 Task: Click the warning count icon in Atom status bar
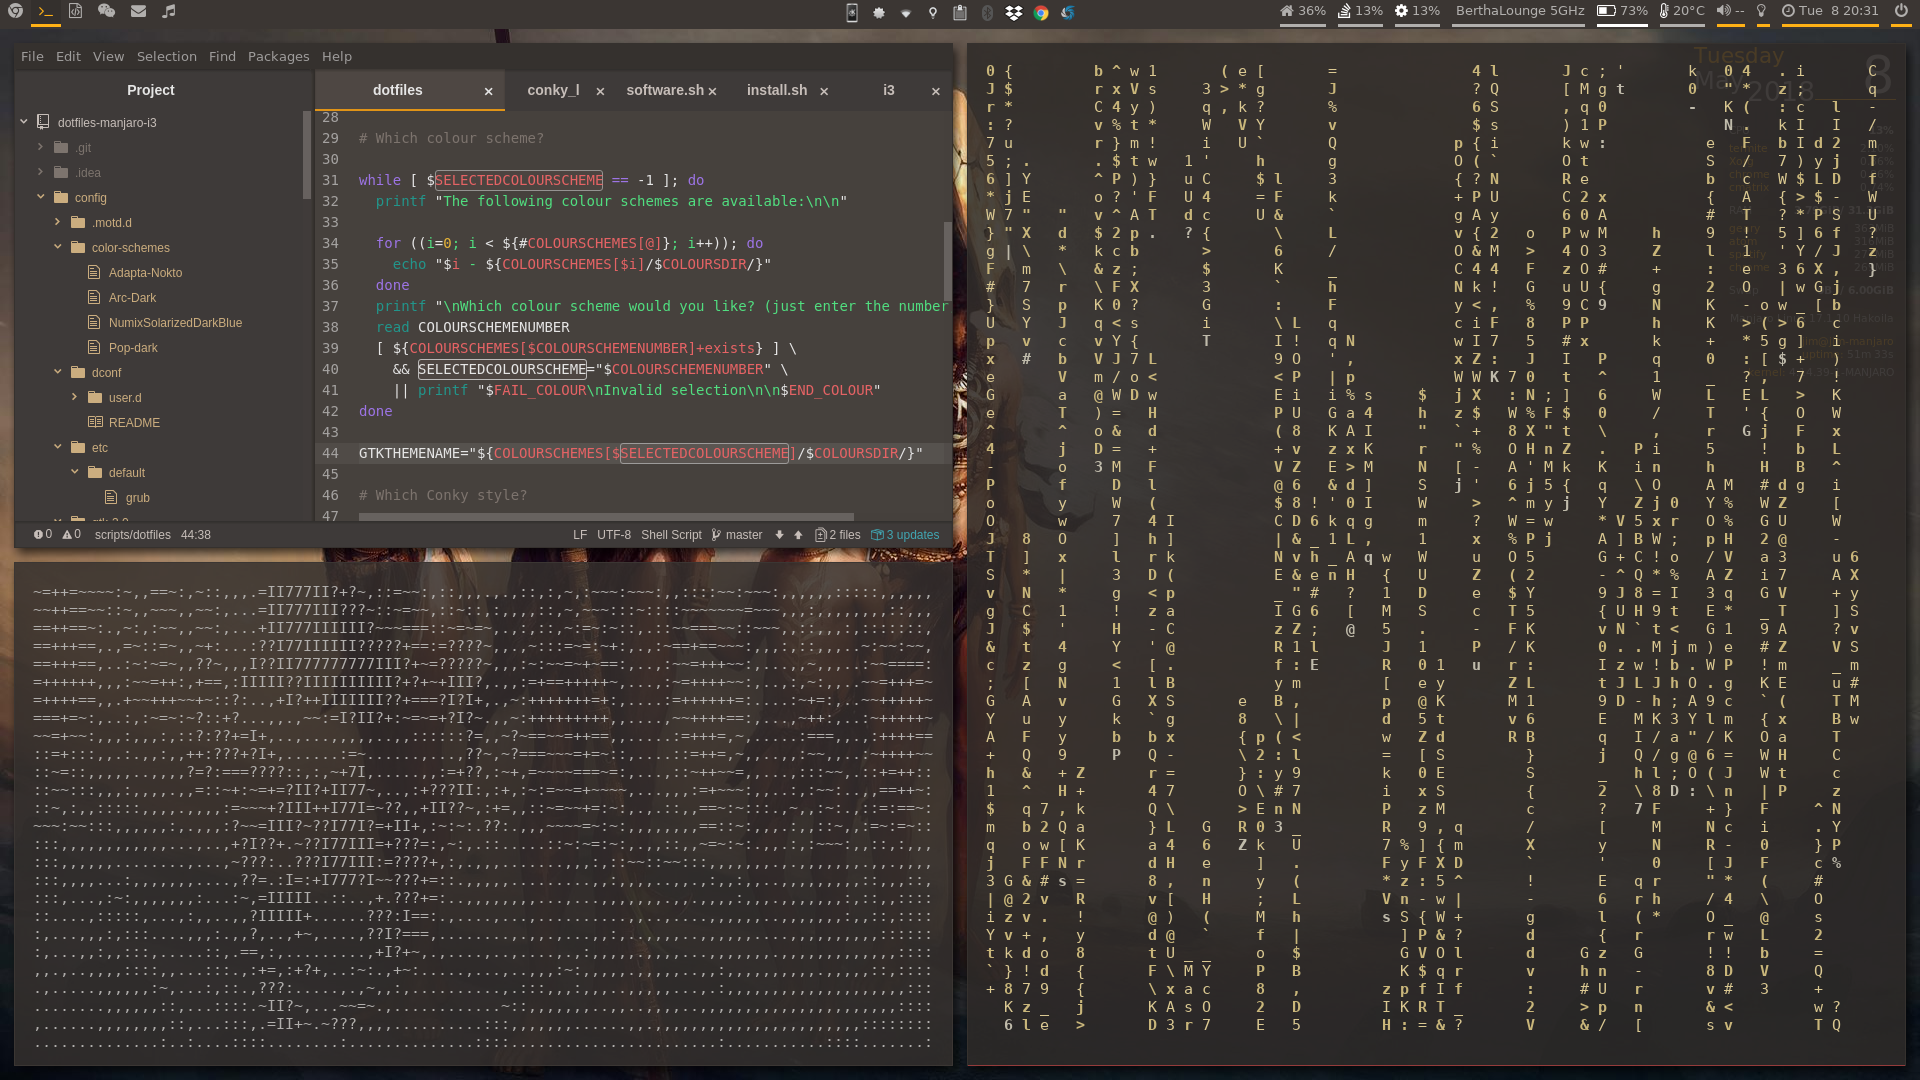[x=72, y=535]
